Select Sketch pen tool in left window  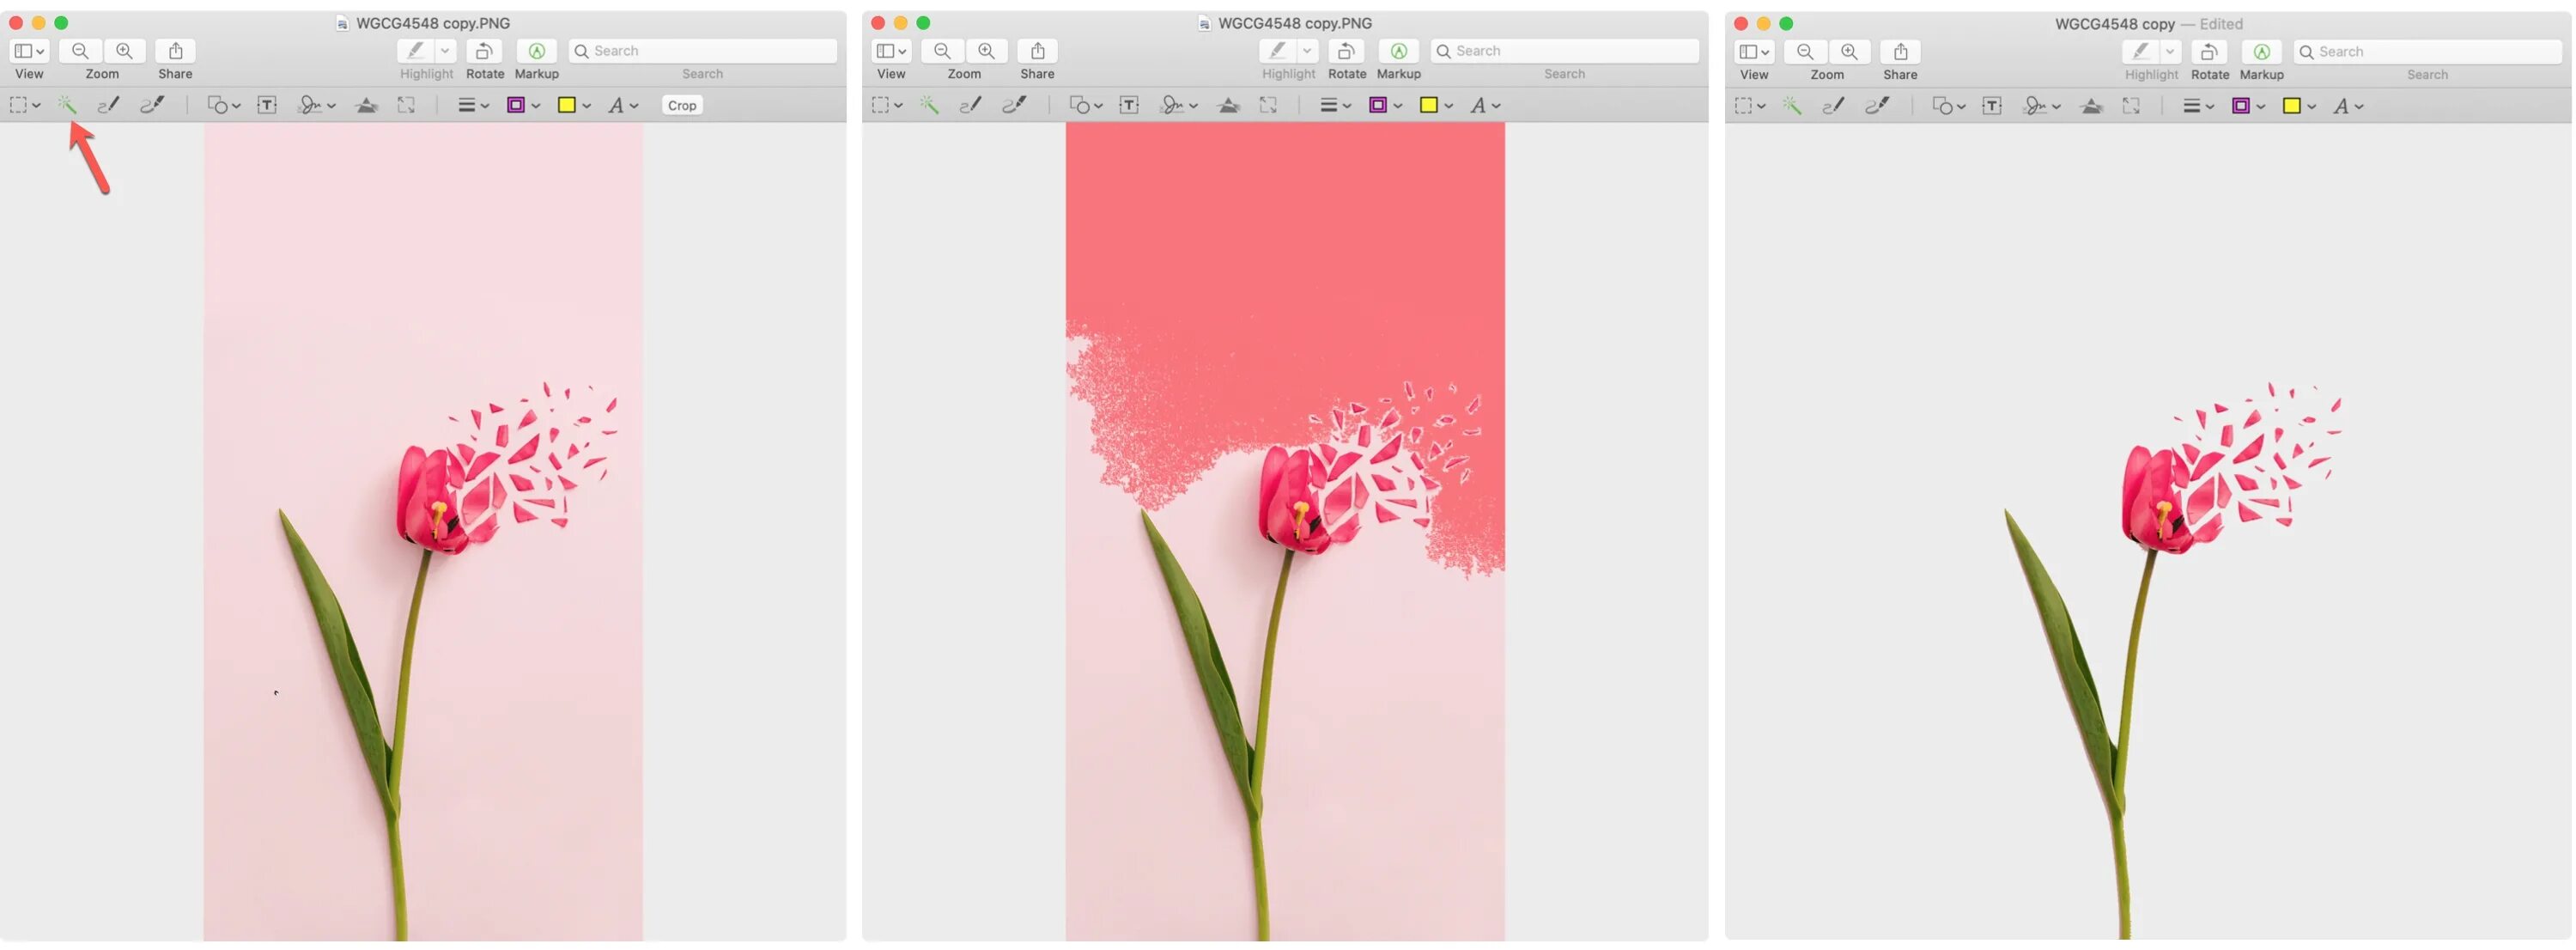click(x=108, y=105)
